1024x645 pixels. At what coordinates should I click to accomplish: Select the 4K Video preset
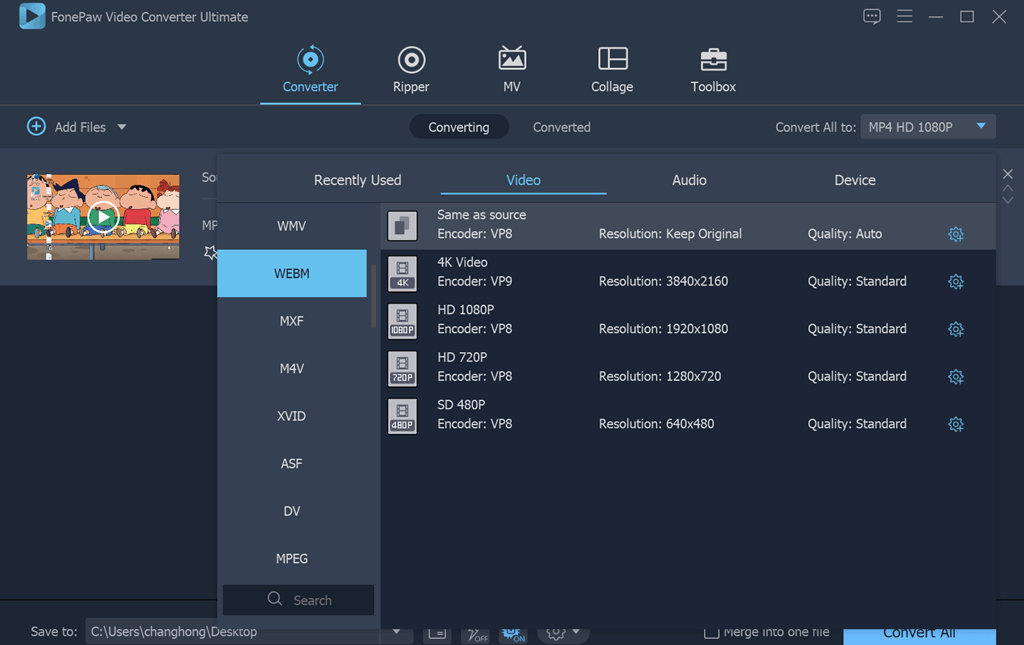(688, 274)
